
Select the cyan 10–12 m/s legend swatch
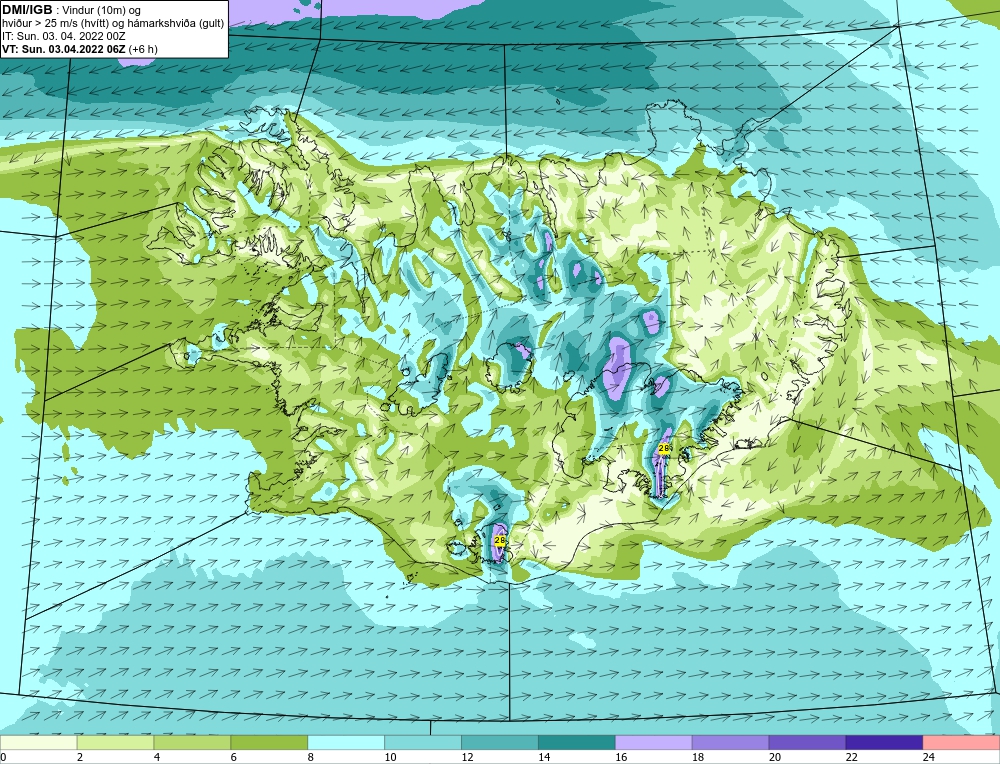tap(423, 743)
